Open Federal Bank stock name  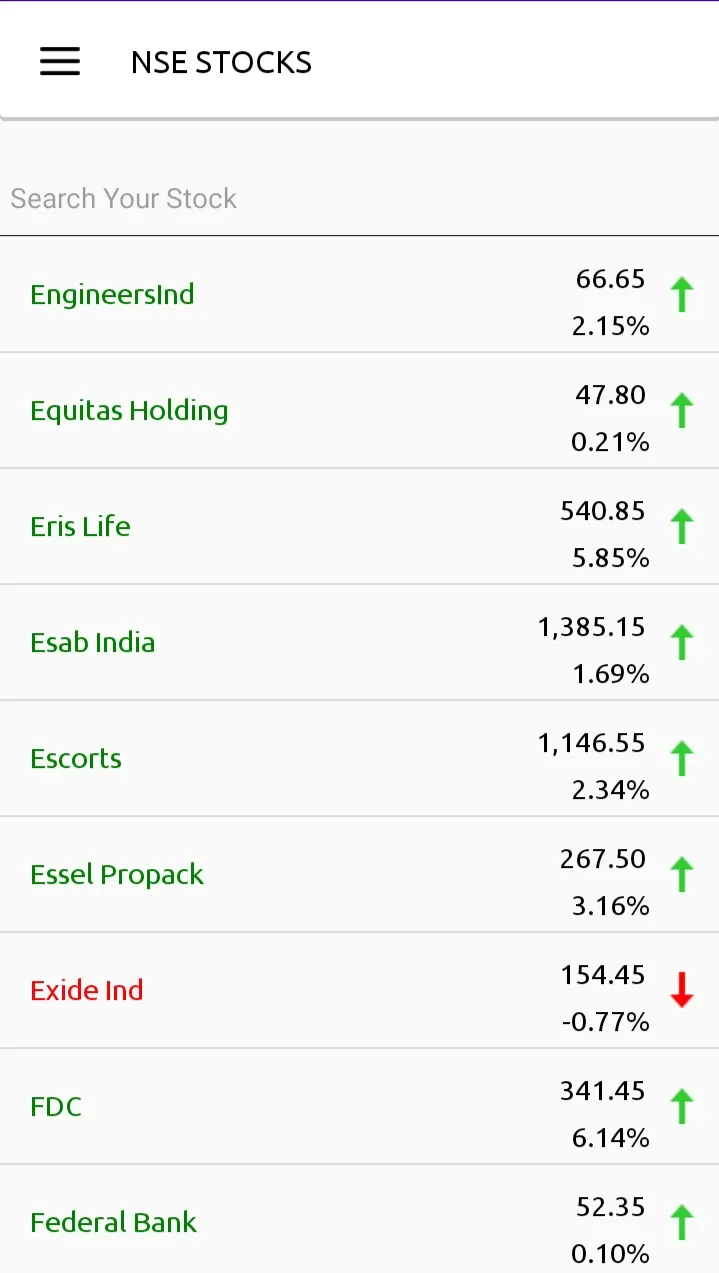(113, 1222)
